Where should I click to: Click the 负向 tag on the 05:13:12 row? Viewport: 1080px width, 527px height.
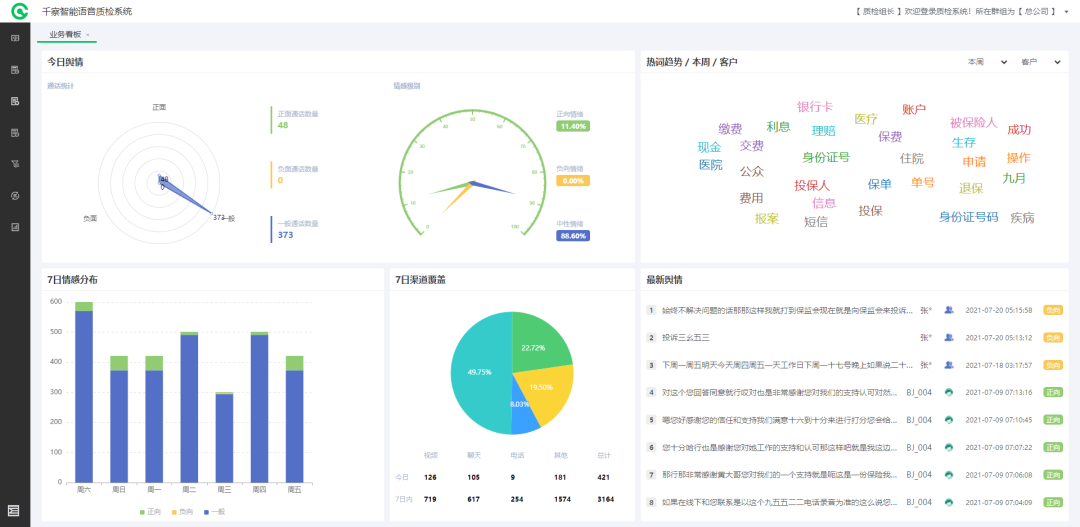pos(1052,338)
